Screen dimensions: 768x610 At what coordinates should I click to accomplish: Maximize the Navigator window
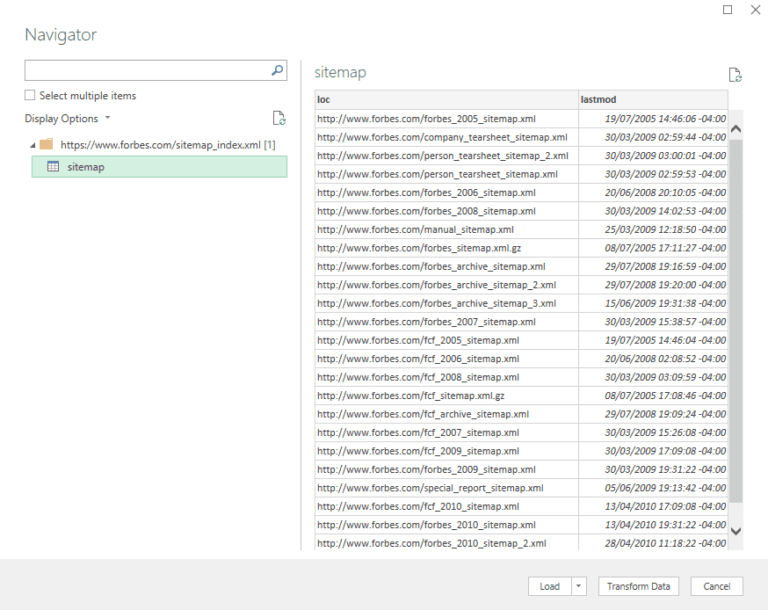pyautogui.click(x=727, y=9)
